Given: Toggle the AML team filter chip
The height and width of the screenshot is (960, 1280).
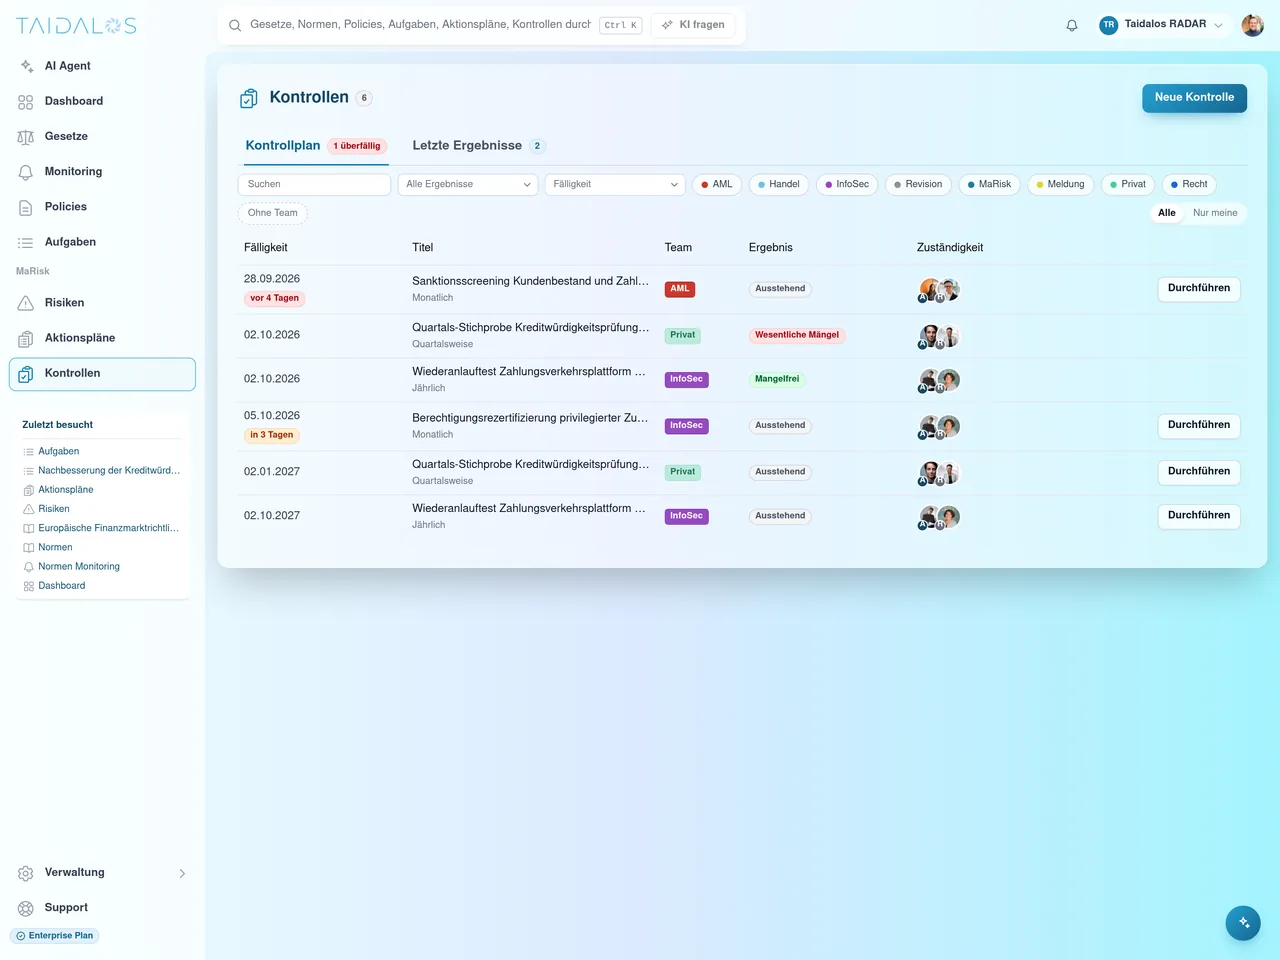Looking at the screenshot, I should 717,184.
